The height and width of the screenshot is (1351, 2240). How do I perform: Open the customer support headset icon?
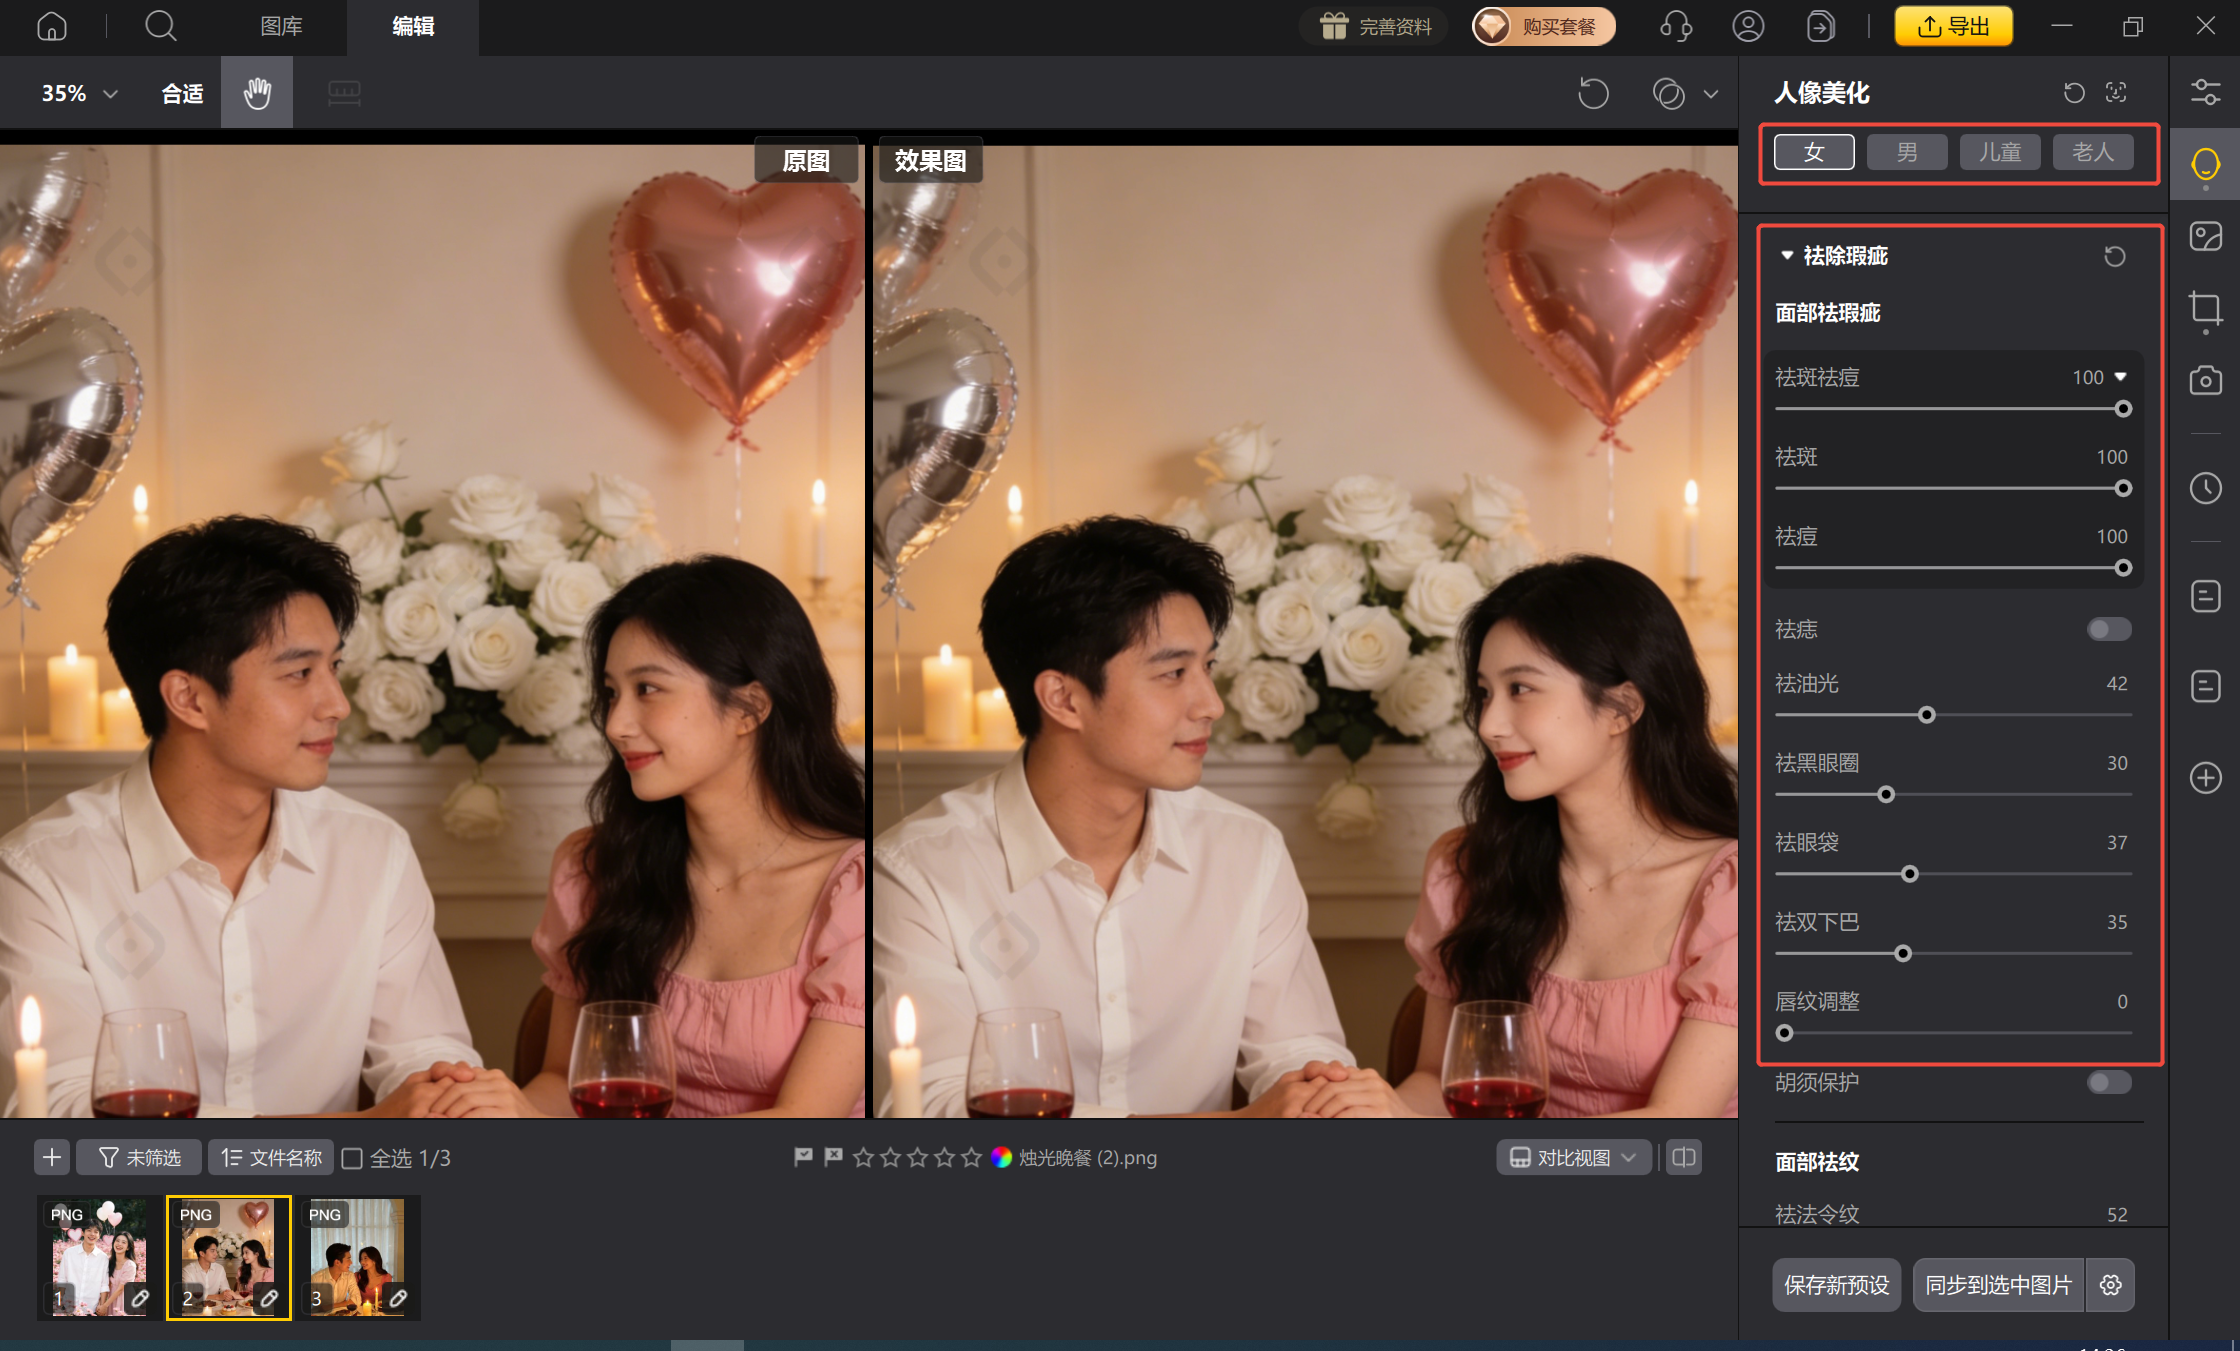click(x=1676, y=26)
